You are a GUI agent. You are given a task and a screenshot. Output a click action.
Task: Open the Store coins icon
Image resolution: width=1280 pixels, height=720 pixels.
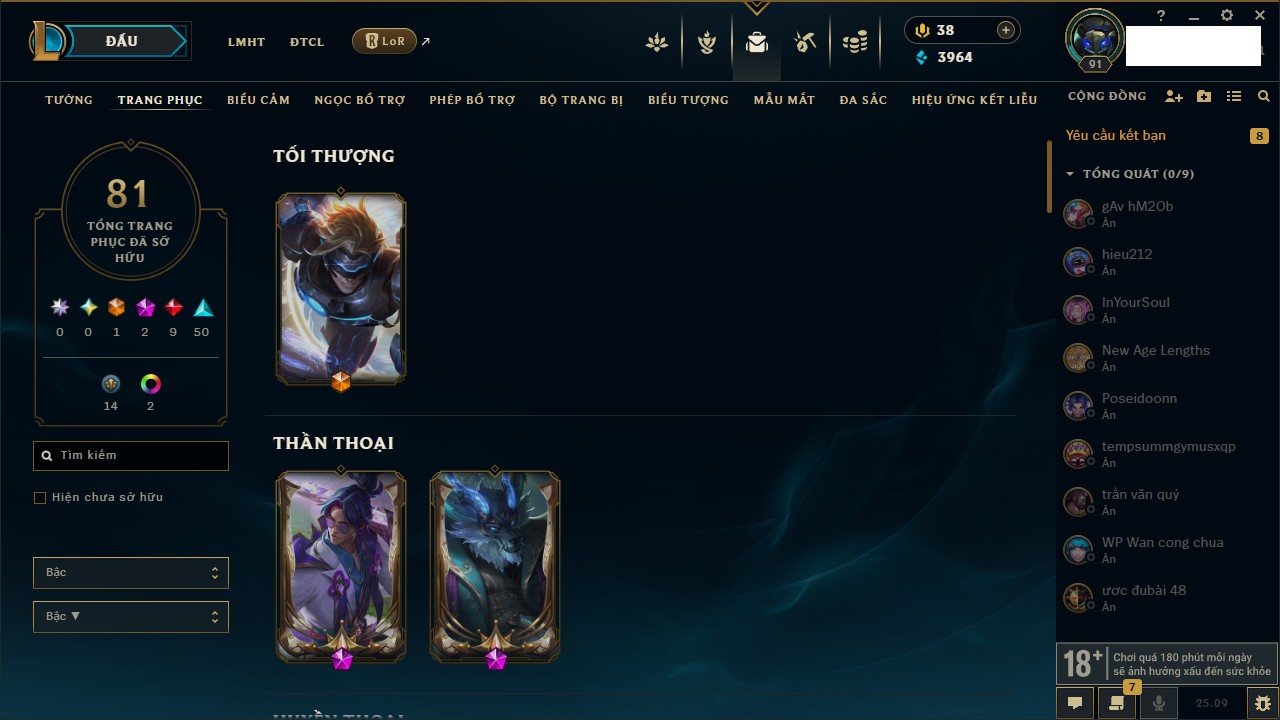click(x=854, y=42)
